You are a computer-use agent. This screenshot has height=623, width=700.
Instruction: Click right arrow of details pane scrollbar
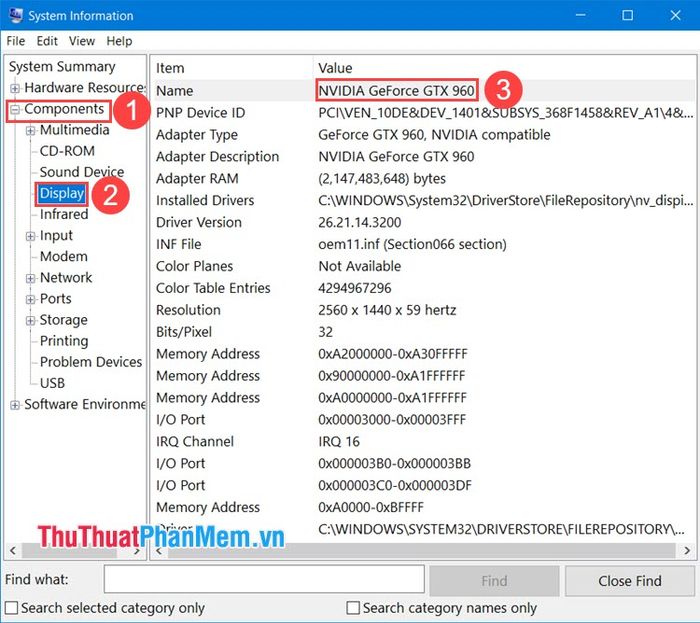click(x=687, y=551)
